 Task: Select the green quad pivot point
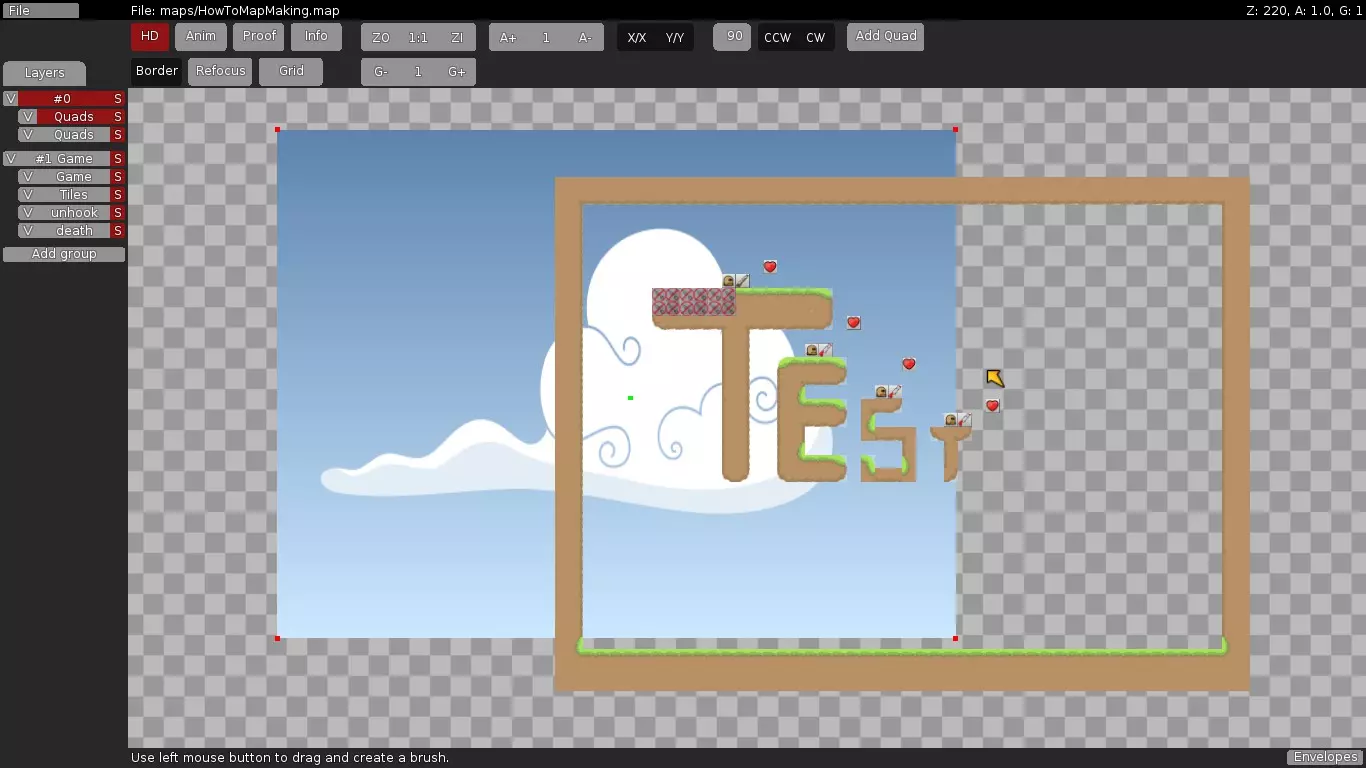[630, 398]
